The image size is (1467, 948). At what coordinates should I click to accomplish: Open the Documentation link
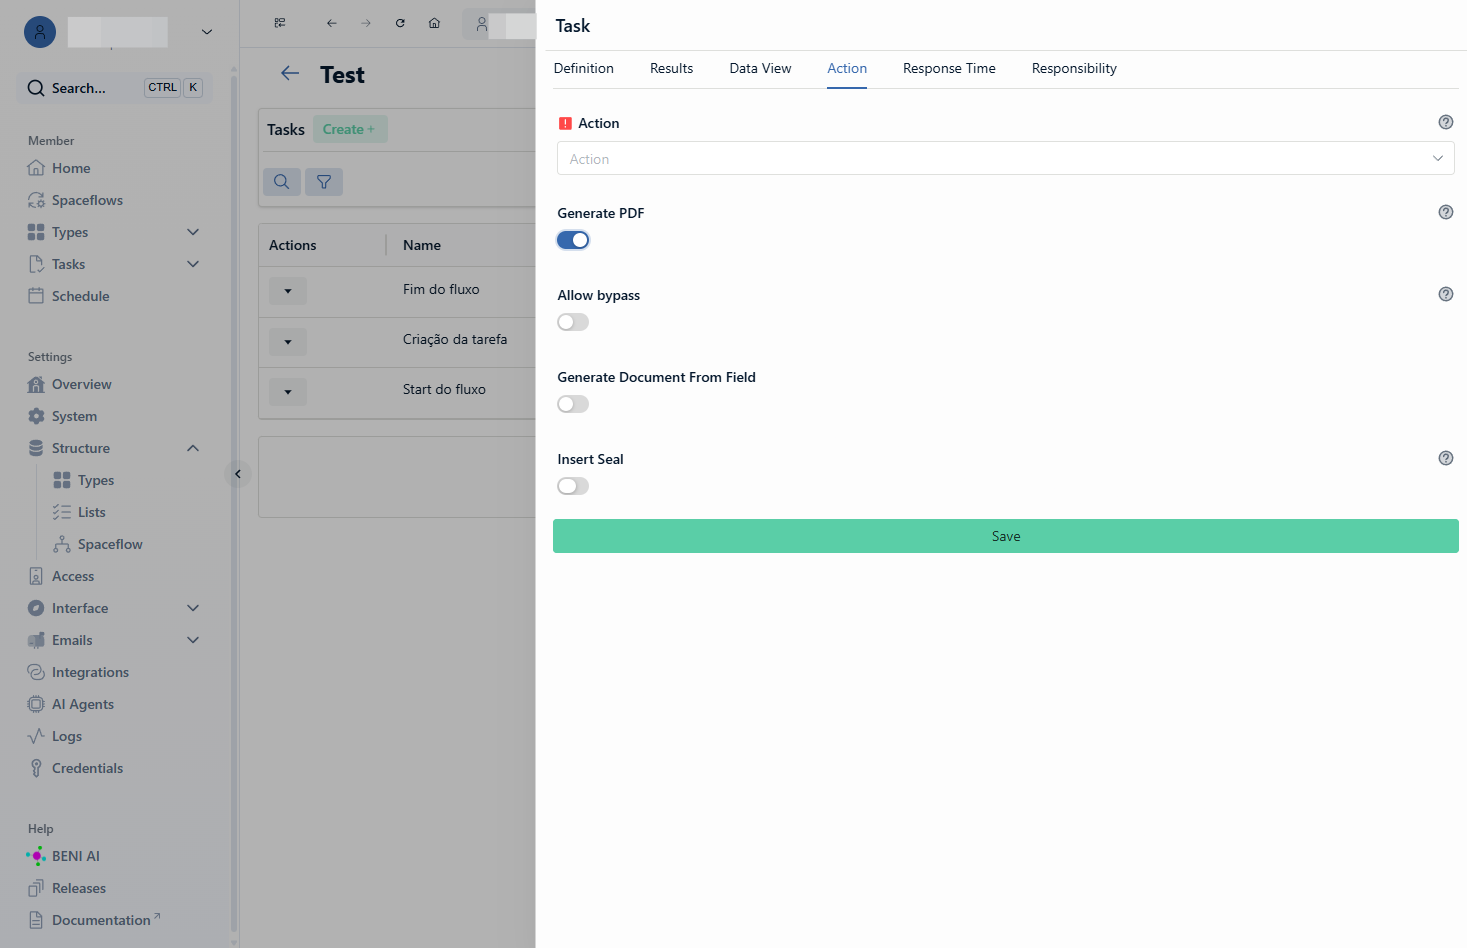[94, 920]
